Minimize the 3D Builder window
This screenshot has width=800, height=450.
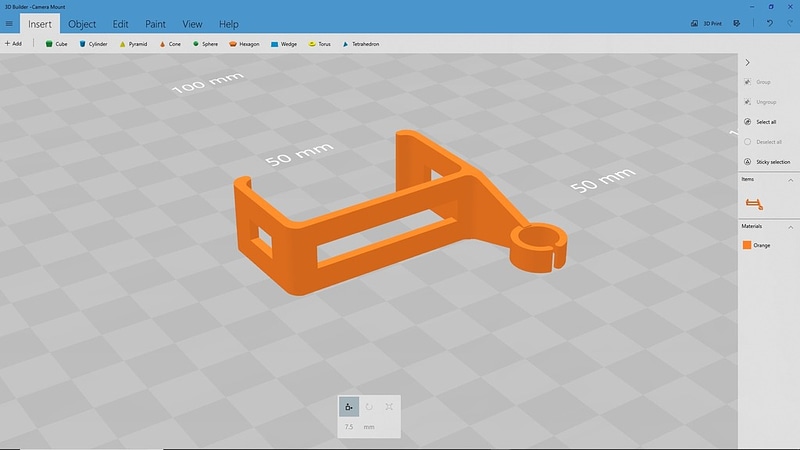pos(752,7)
